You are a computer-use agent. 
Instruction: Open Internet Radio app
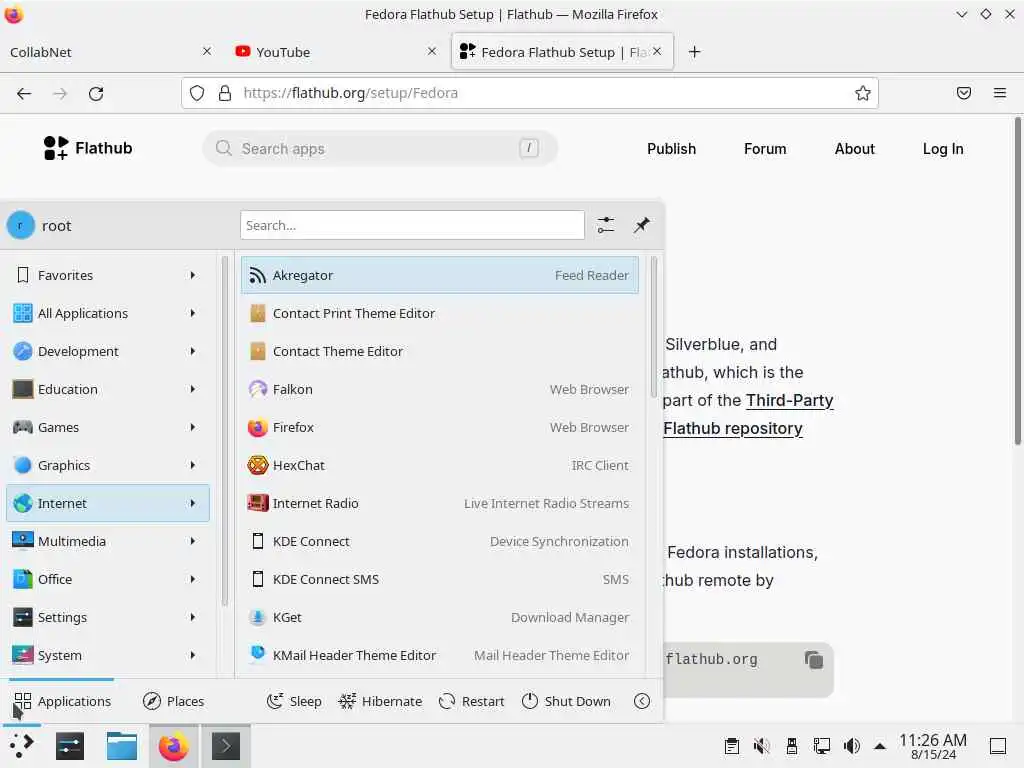[440, 503]
